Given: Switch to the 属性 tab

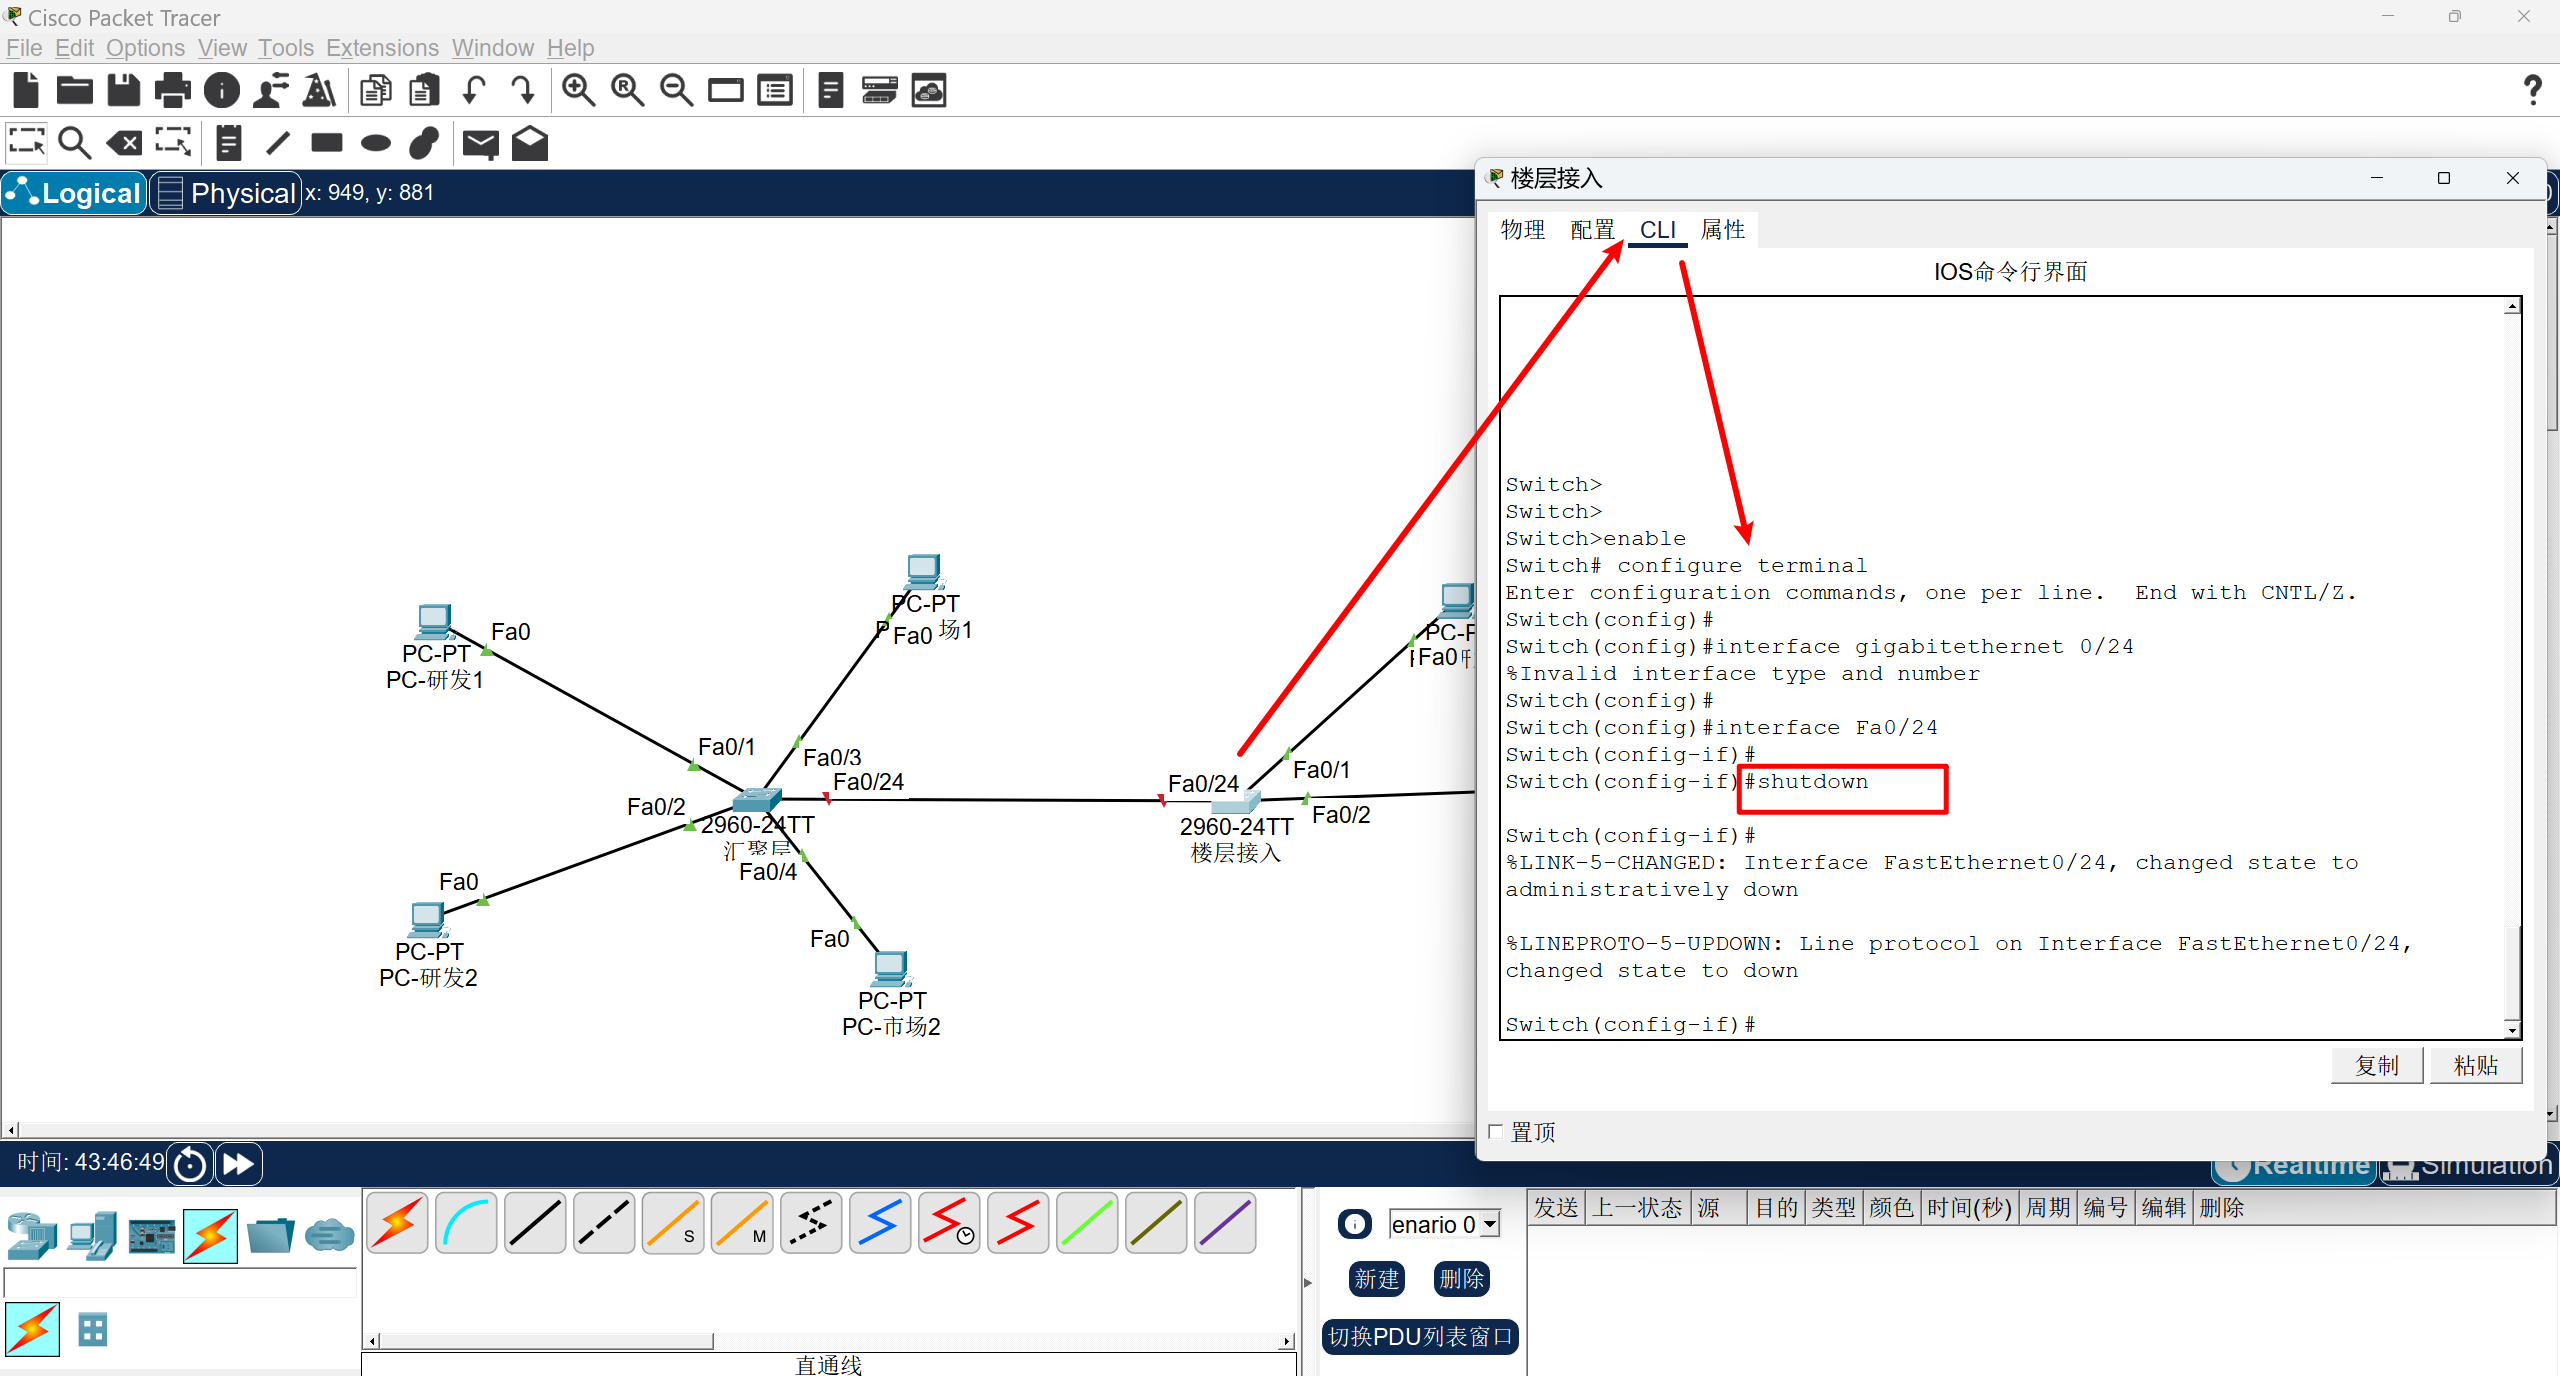Looking at the screenshot, I should point(1723,230).
